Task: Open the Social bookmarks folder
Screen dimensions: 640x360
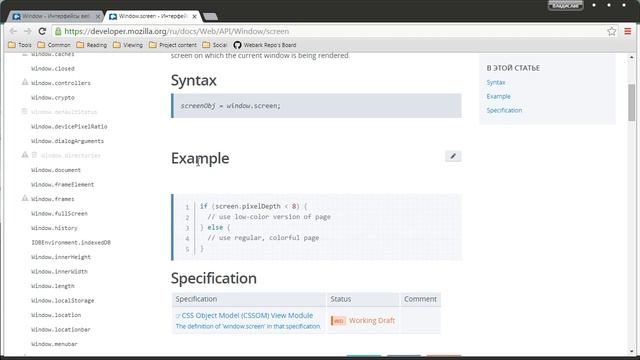Action: click(215, 45)
